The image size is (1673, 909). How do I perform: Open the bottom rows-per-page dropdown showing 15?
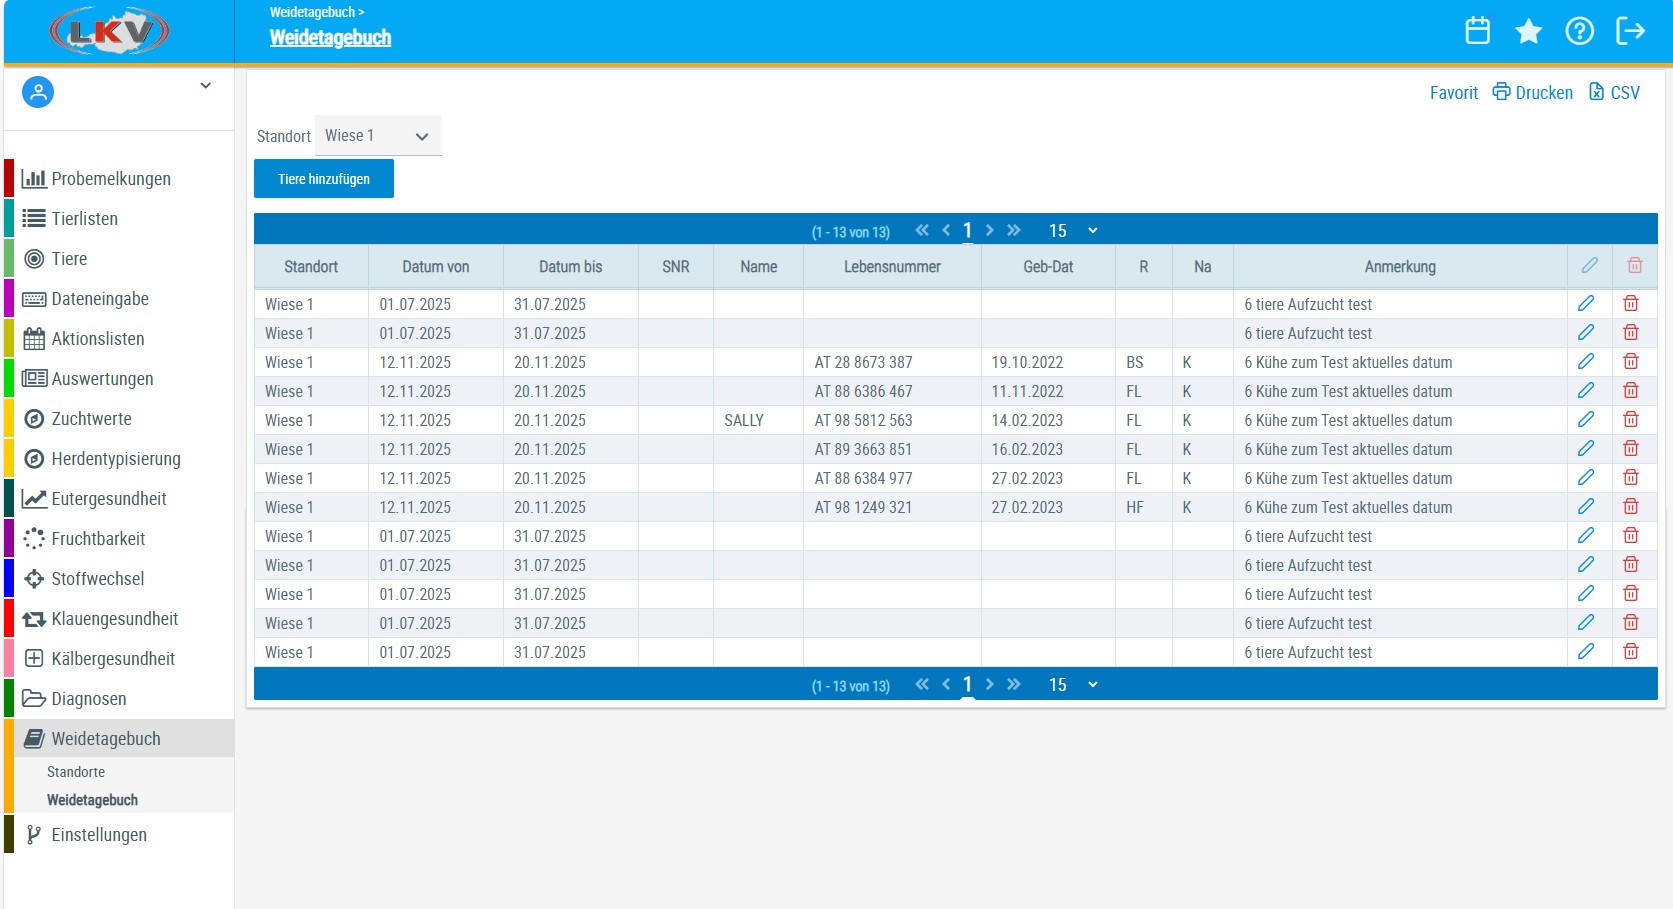pos(1073,685)
